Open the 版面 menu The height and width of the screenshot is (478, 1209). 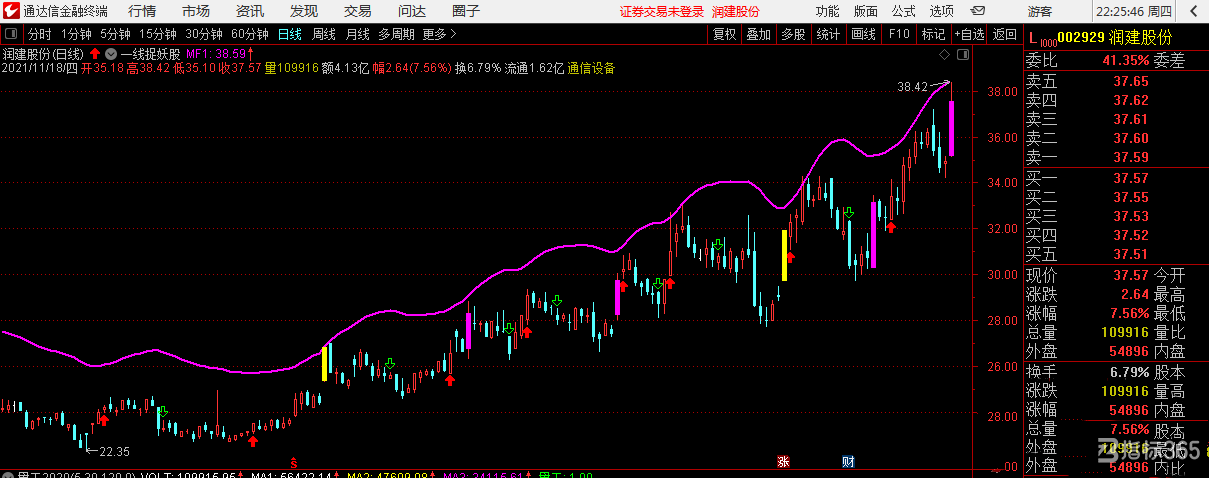[866, 11]
